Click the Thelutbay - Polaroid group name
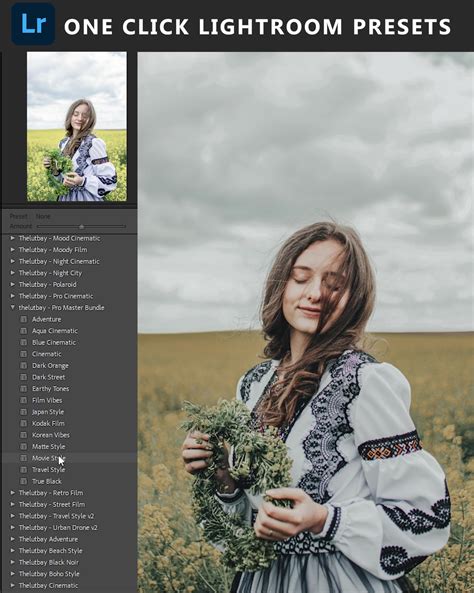 (48, 284)
